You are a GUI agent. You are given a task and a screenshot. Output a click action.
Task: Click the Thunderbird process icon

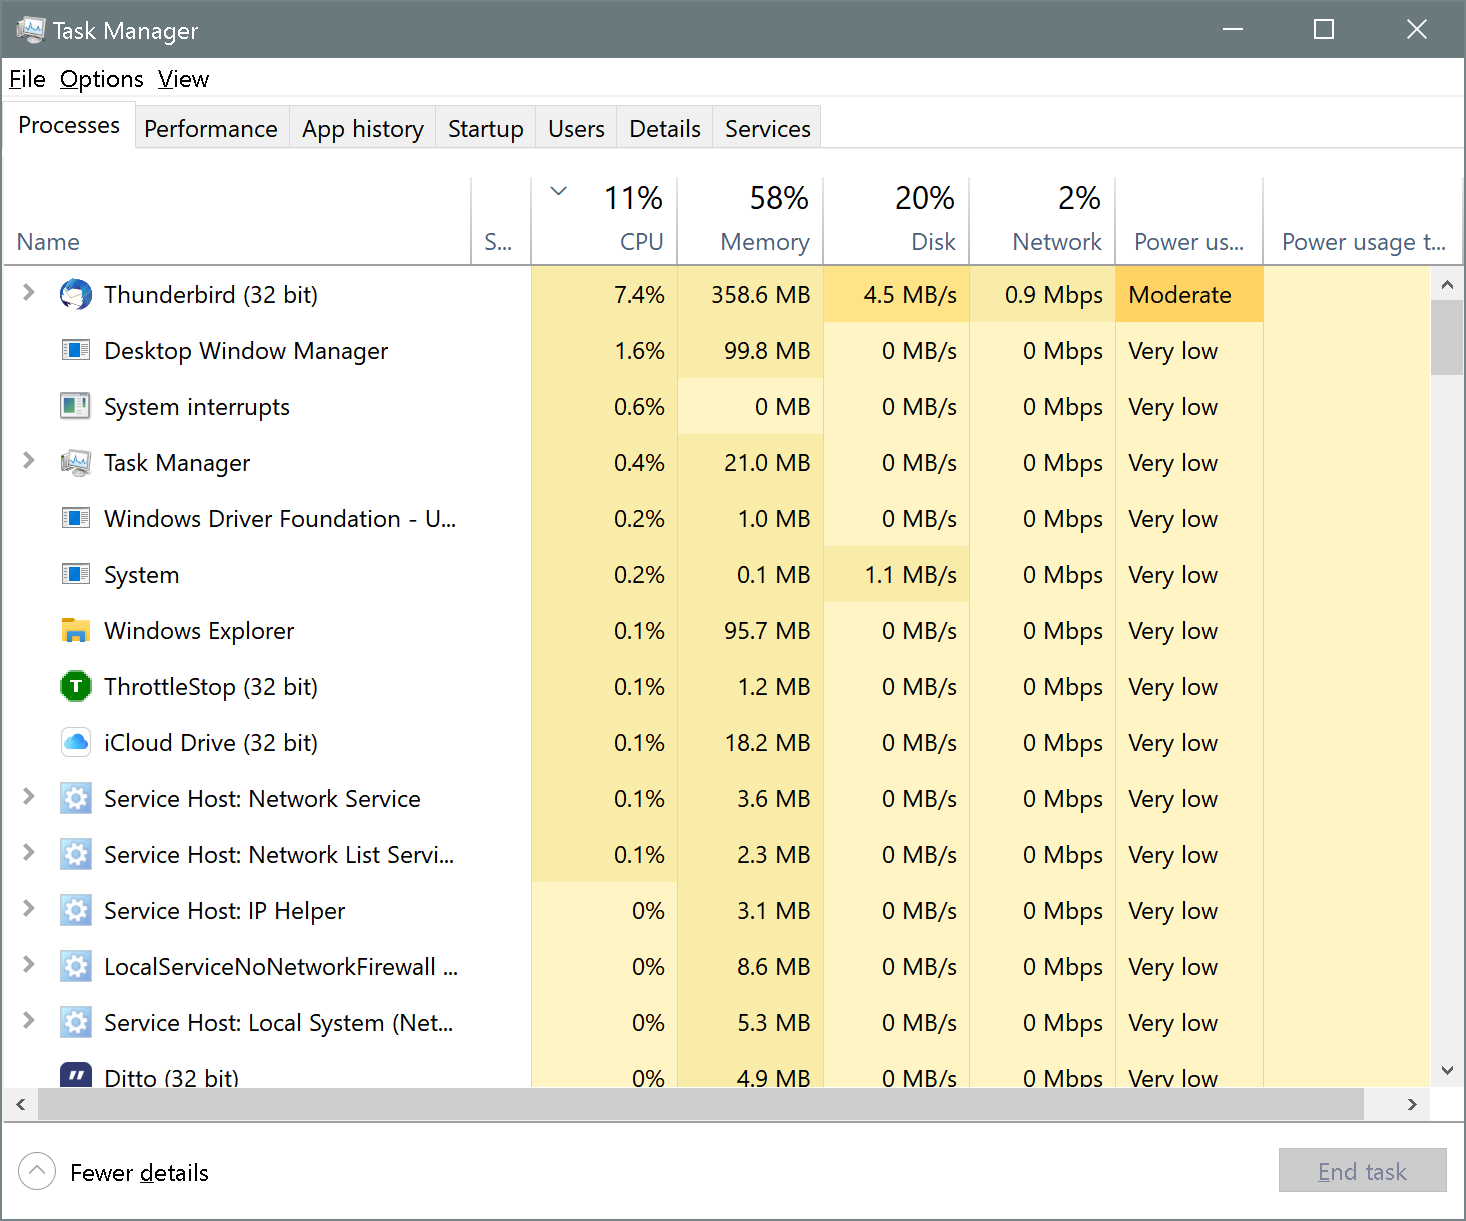76,295
